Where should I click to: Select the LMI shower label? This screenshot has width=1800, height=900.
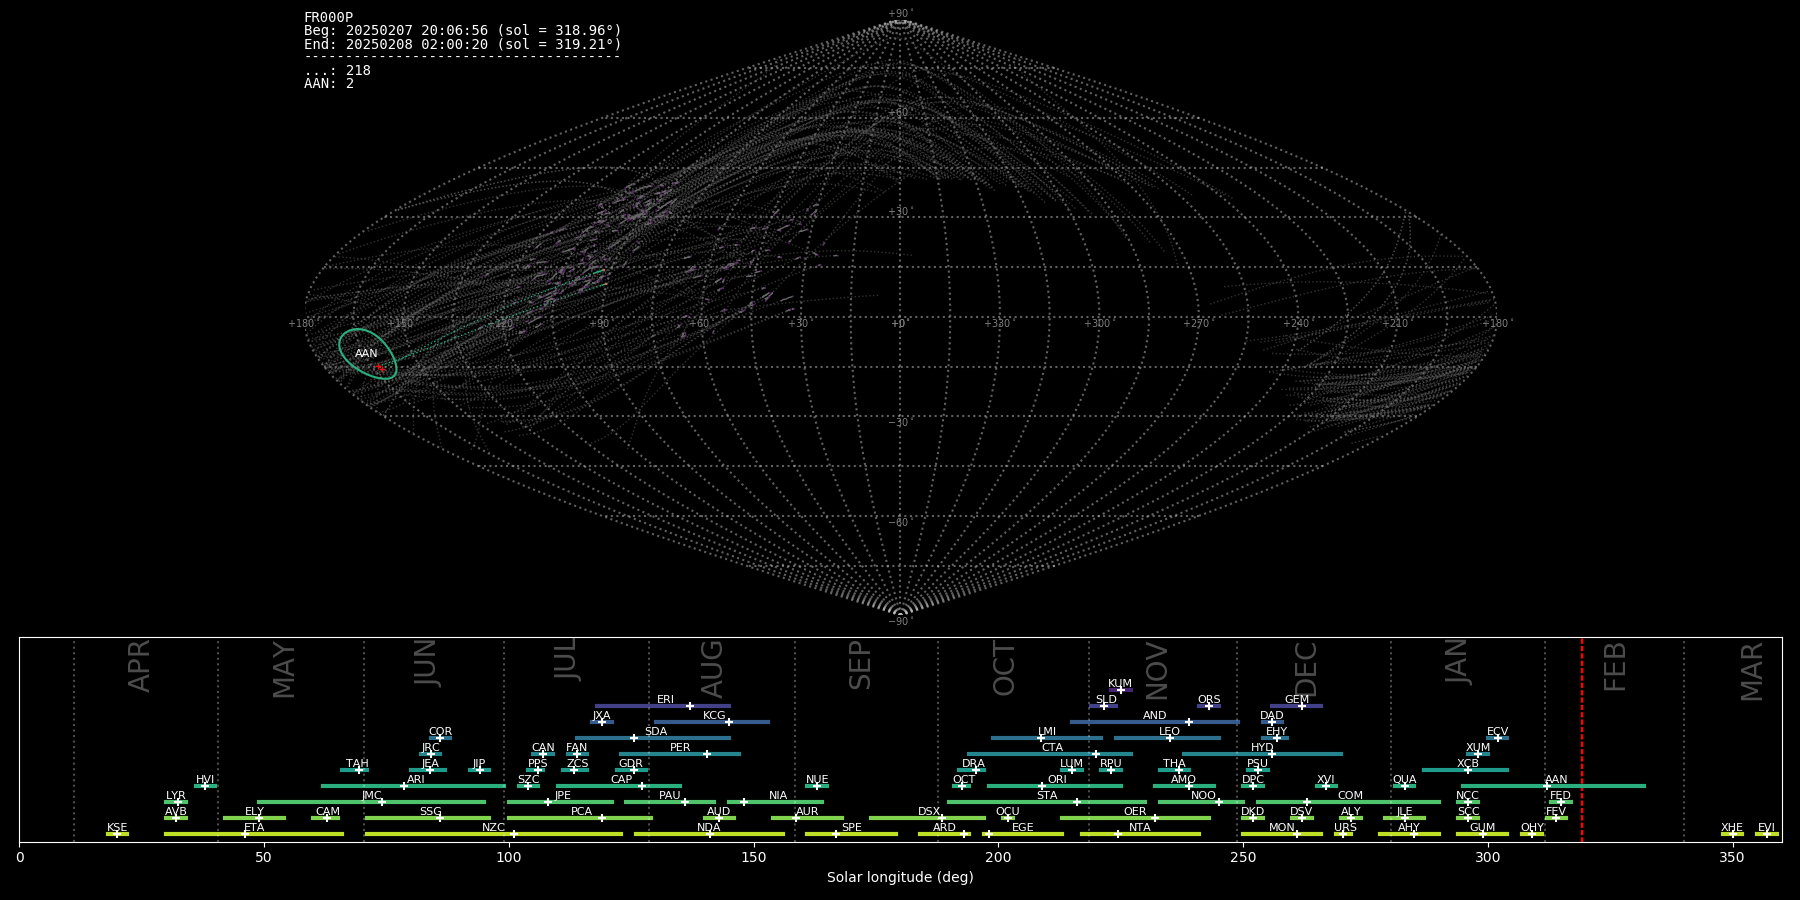(1046, 731)
